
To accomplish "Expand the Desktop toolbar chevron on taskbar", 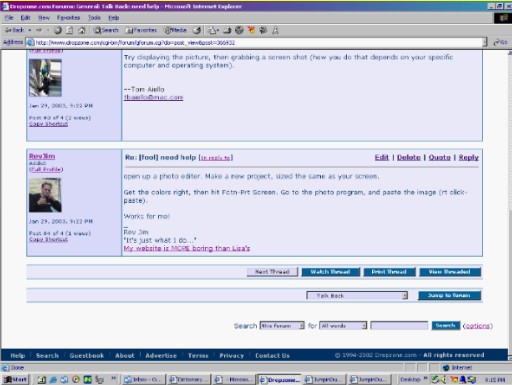I will pyautogui.click(x=425, y=378).
